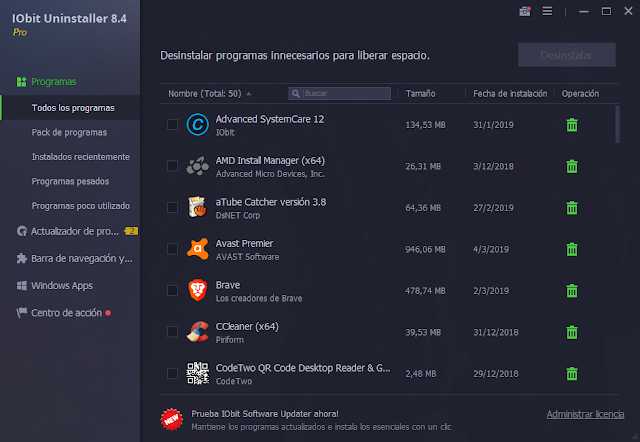Click AMD publisher Advanced Micro Devices text
Viewport: 640px width, 442px height.
270,174
